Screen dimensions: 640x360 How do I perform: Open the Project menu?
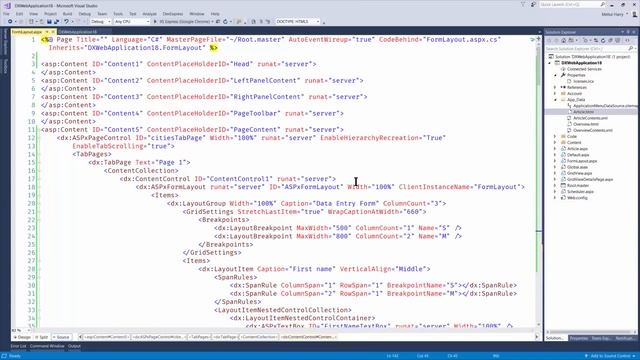[51, 14]
